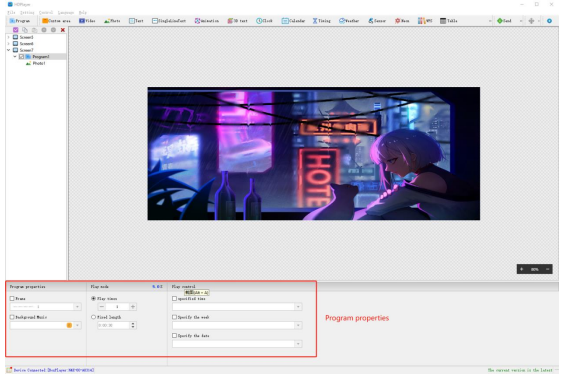Zoom out with the canvas minus button
This screenshot has height=380, width=566.
coord(548,269)
